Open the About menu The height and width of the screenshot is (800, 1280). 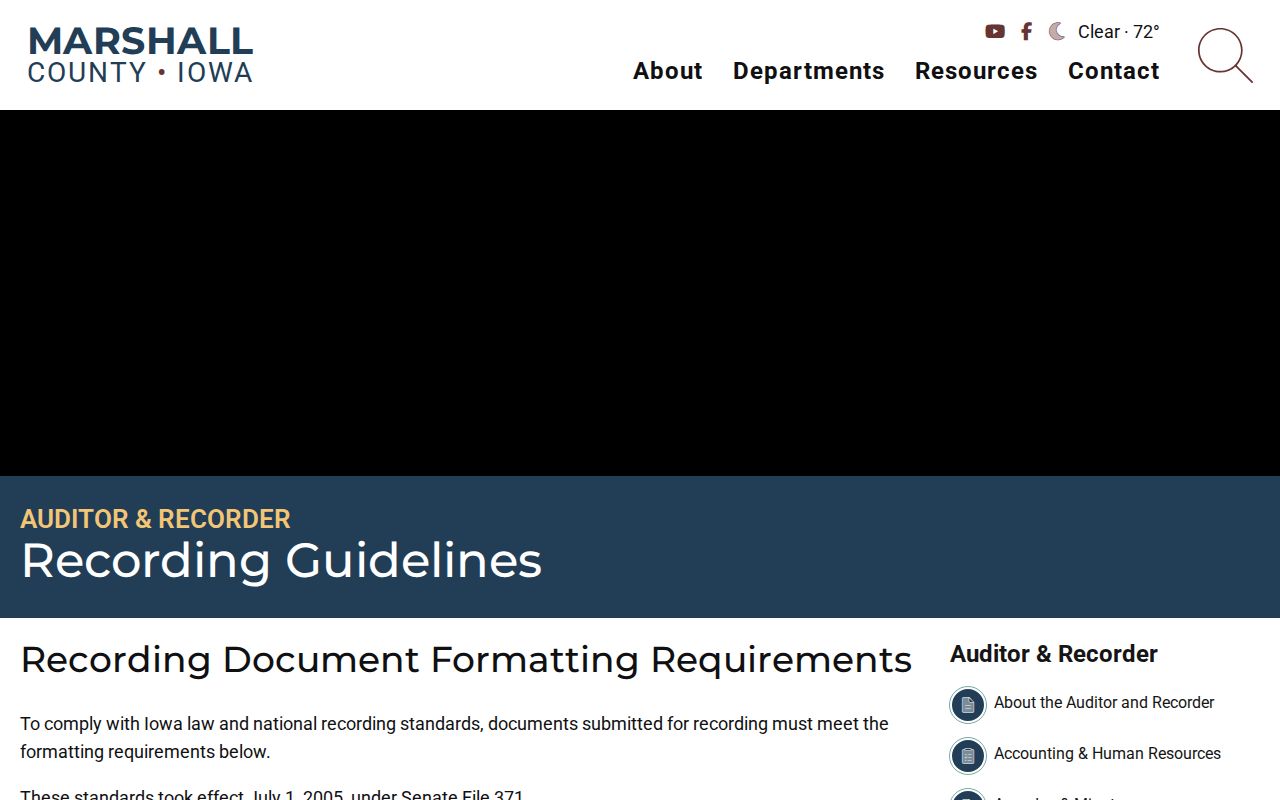[x=668, y=71]
